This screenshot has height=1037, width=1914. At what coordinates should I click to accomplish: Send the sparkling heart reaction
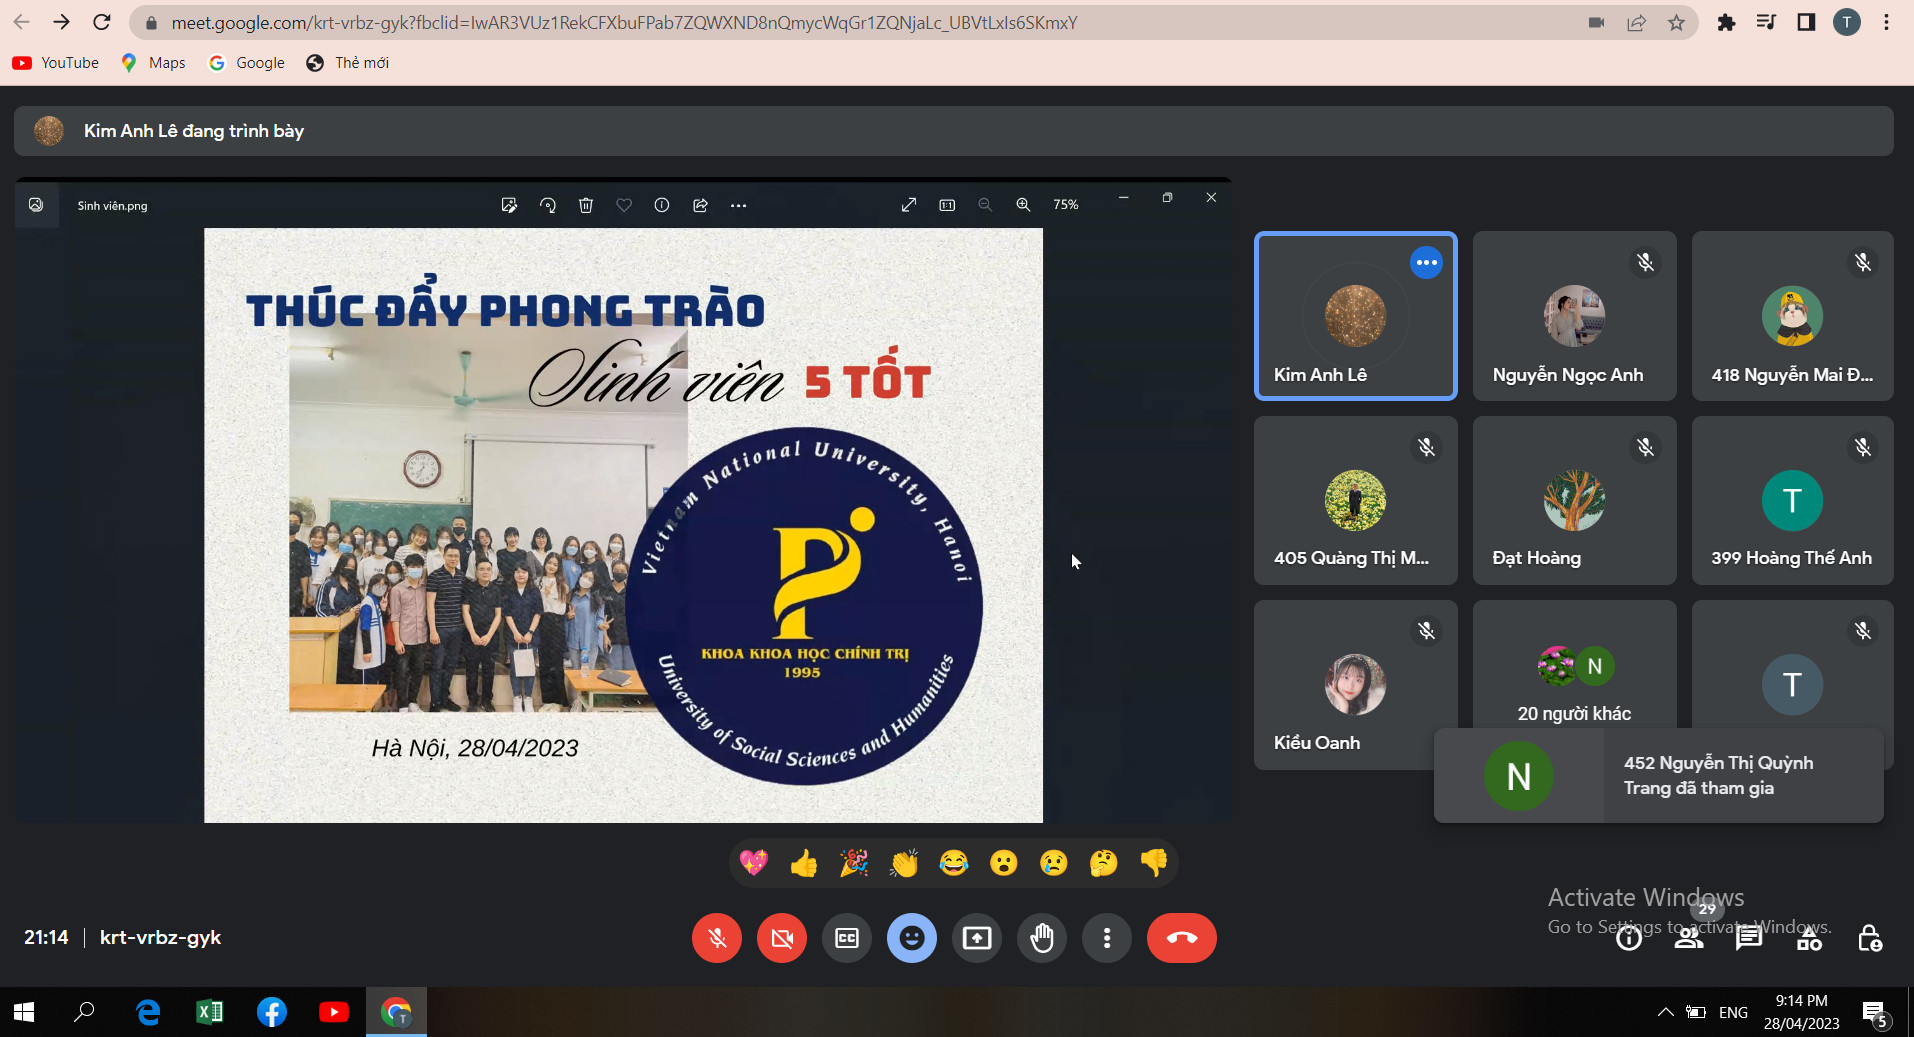tap(754, 862)
